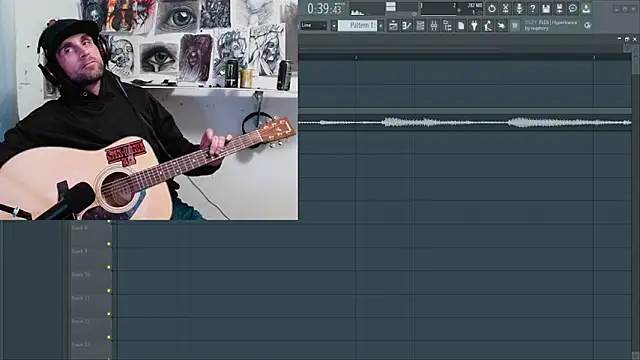This screenshot has height=360, width=640.
Task: Open the Playlist view icon
Action: pyautogui.click(x=393, y=26)
